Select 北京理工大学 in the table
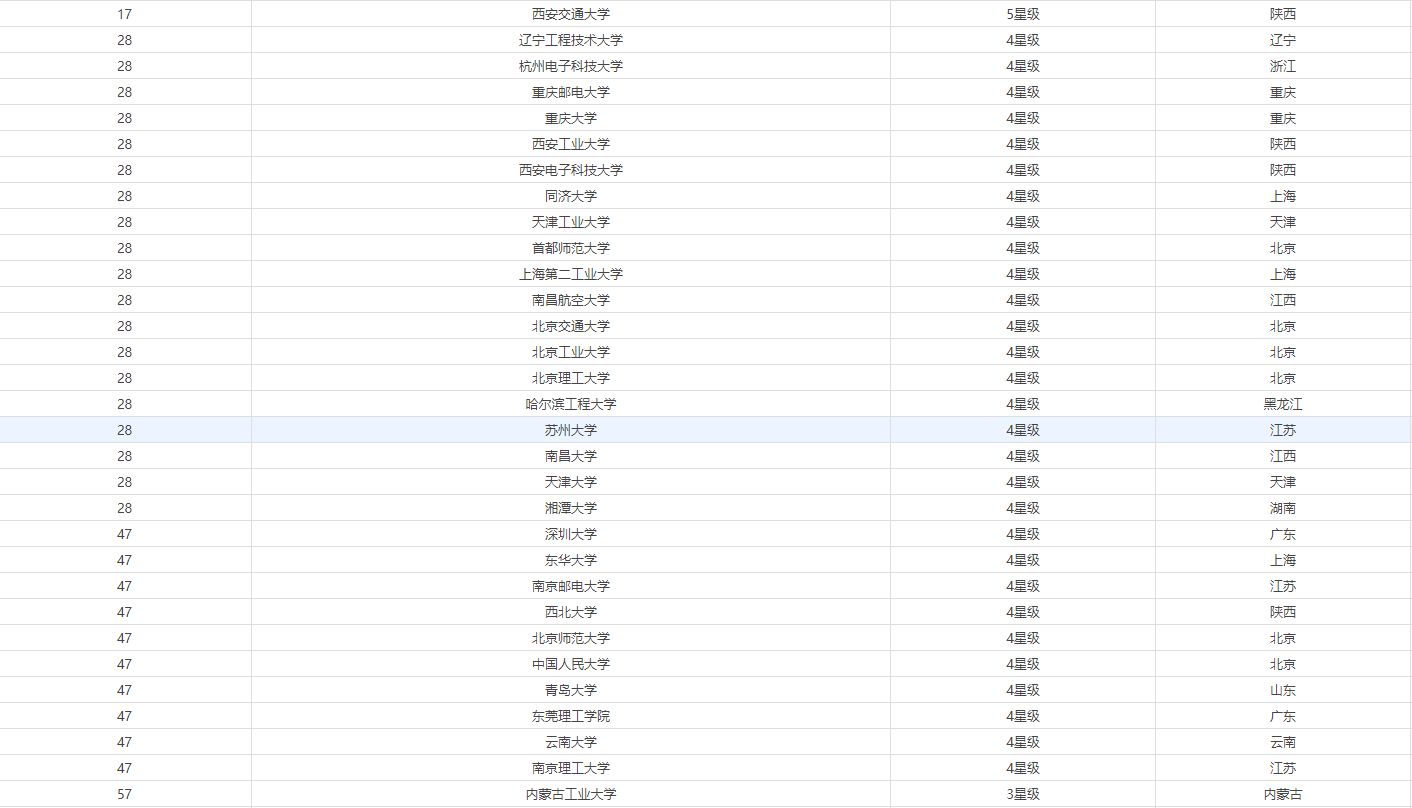The image size is (1412, 808). 570,378
